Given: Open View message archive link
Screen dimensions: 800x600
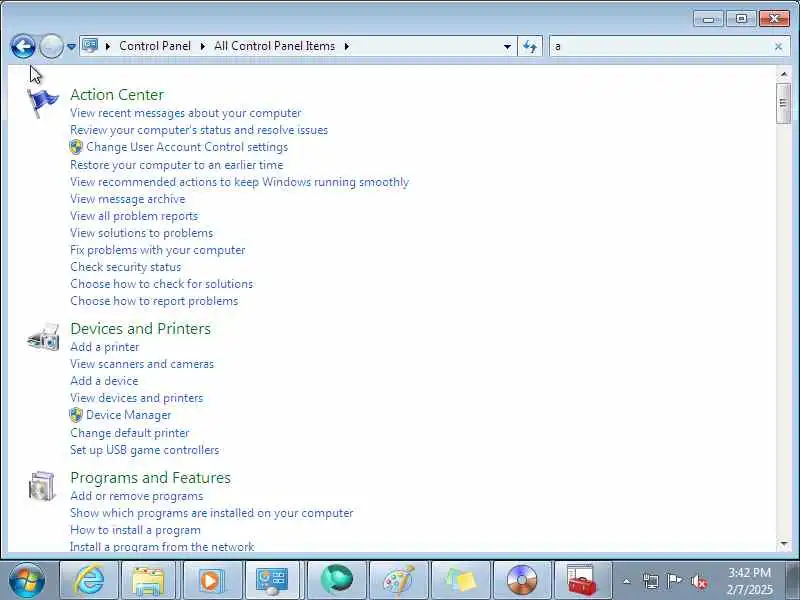Looking at the screenshot, I should point(128,199).
